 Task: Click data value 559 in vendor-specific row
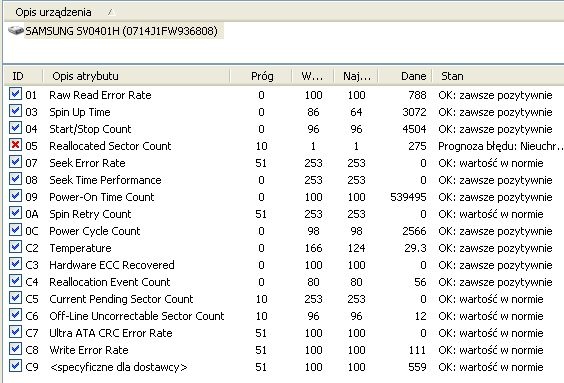tap(417, 367)
